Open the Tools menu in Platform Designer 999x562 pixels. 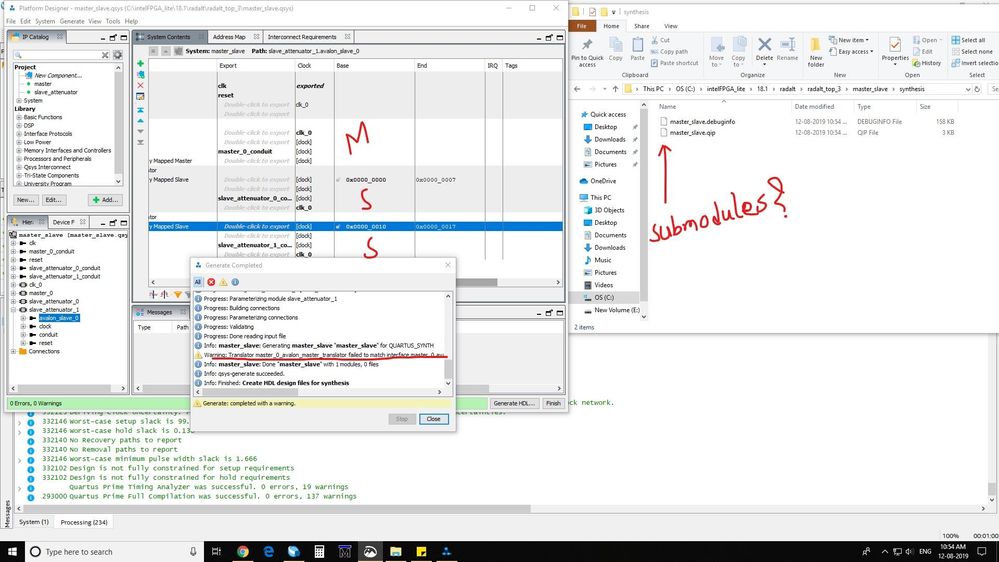pos(113,21)
